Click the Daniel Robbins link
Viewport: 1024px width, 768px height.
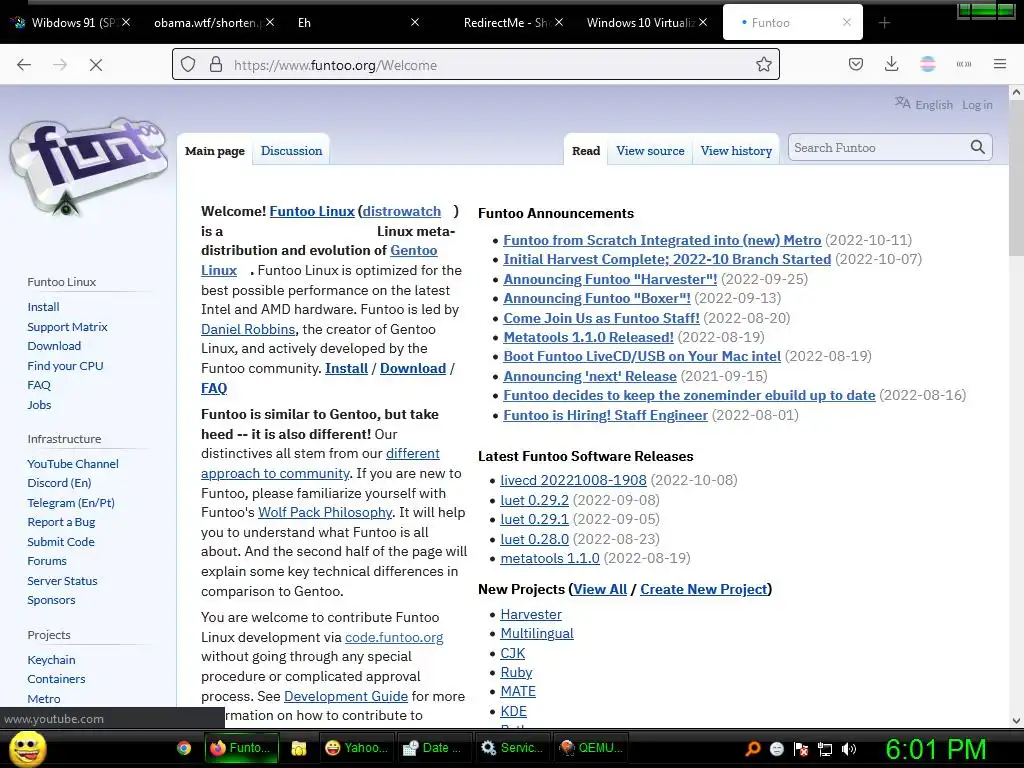click(248, 329)
